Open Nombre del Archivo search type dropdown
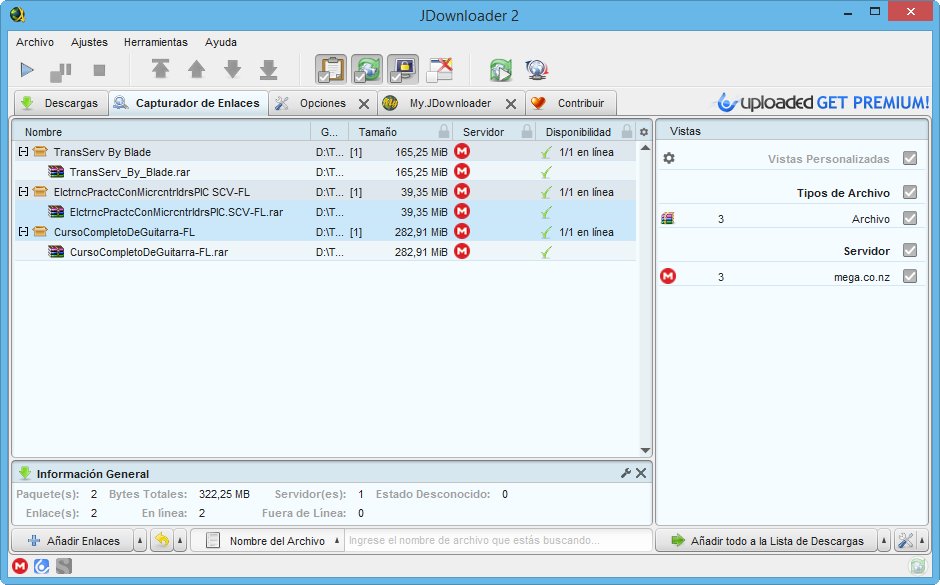 pos(267,541)
